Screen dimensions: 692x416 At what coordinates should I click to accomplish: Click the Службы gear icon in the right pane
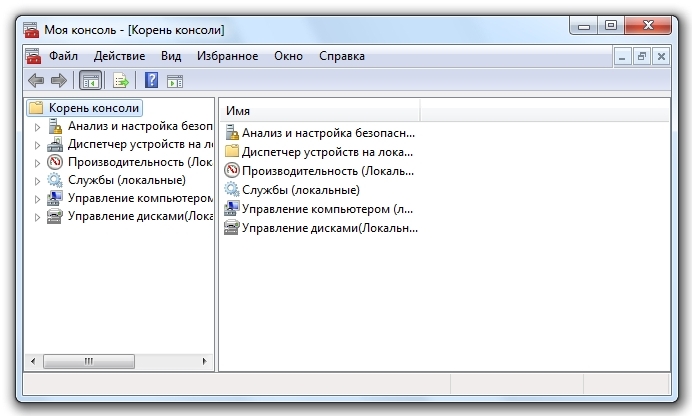pos(232,190)
